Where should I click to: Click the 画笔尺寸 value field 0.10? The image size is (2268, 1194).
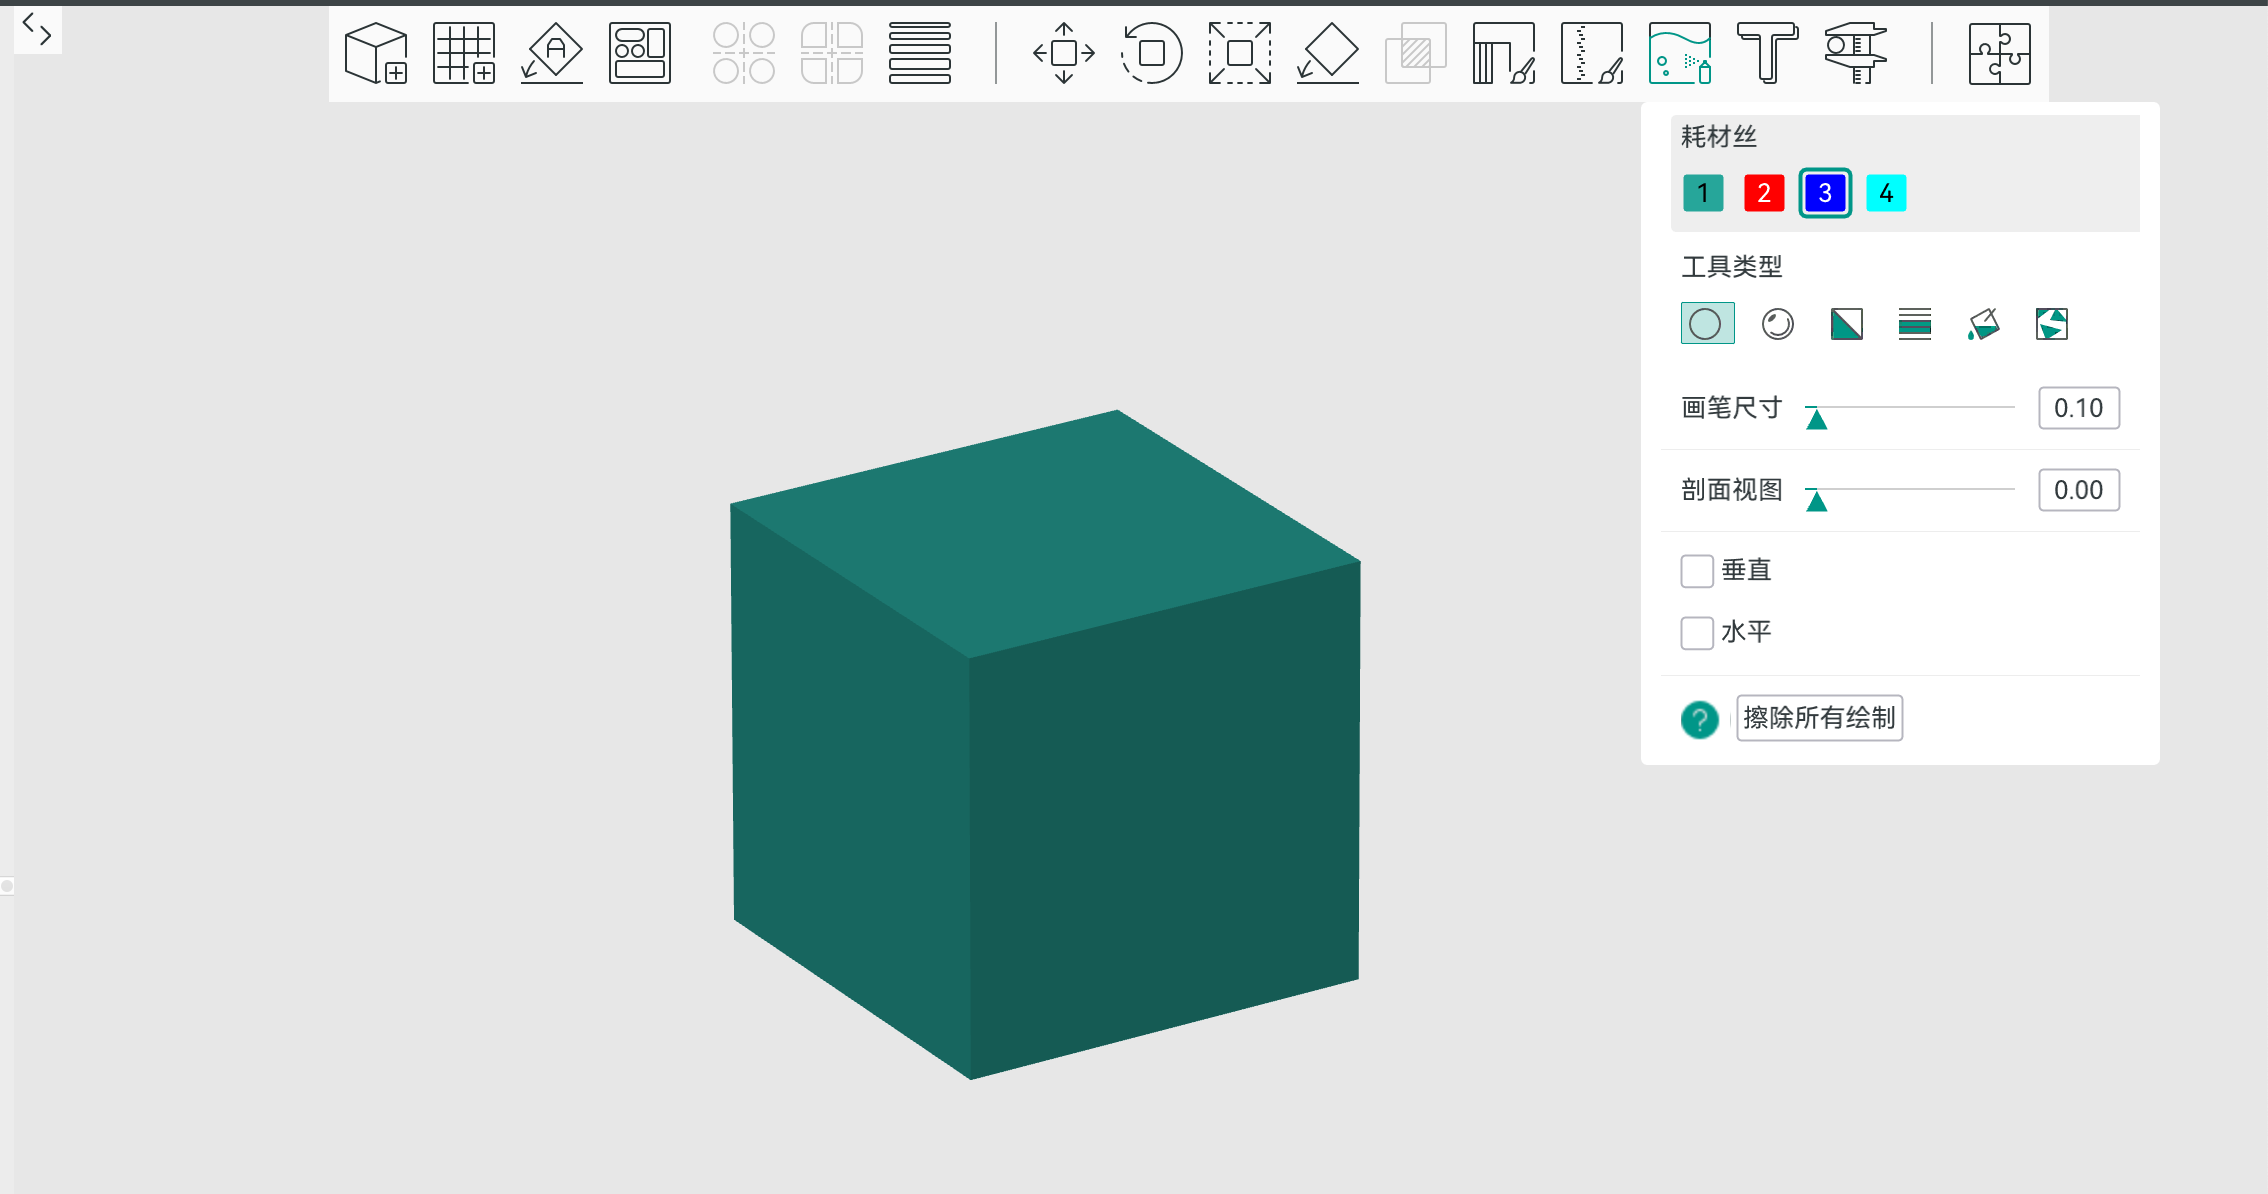tap(2079, 408)
